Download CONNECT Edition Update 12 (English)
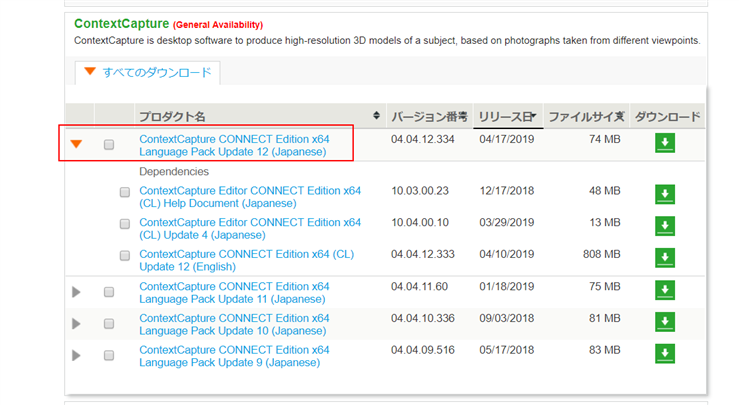Screen dimensions: 739x405 665,257
